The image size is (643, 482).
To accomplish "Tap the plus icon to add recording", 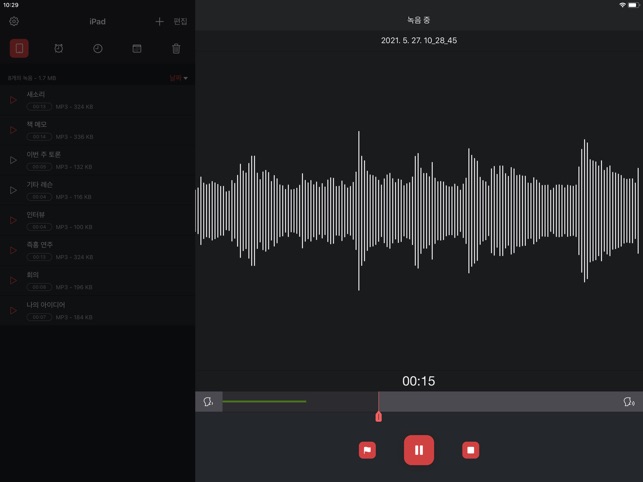I will pyautogui.click(x=159, y=21).
